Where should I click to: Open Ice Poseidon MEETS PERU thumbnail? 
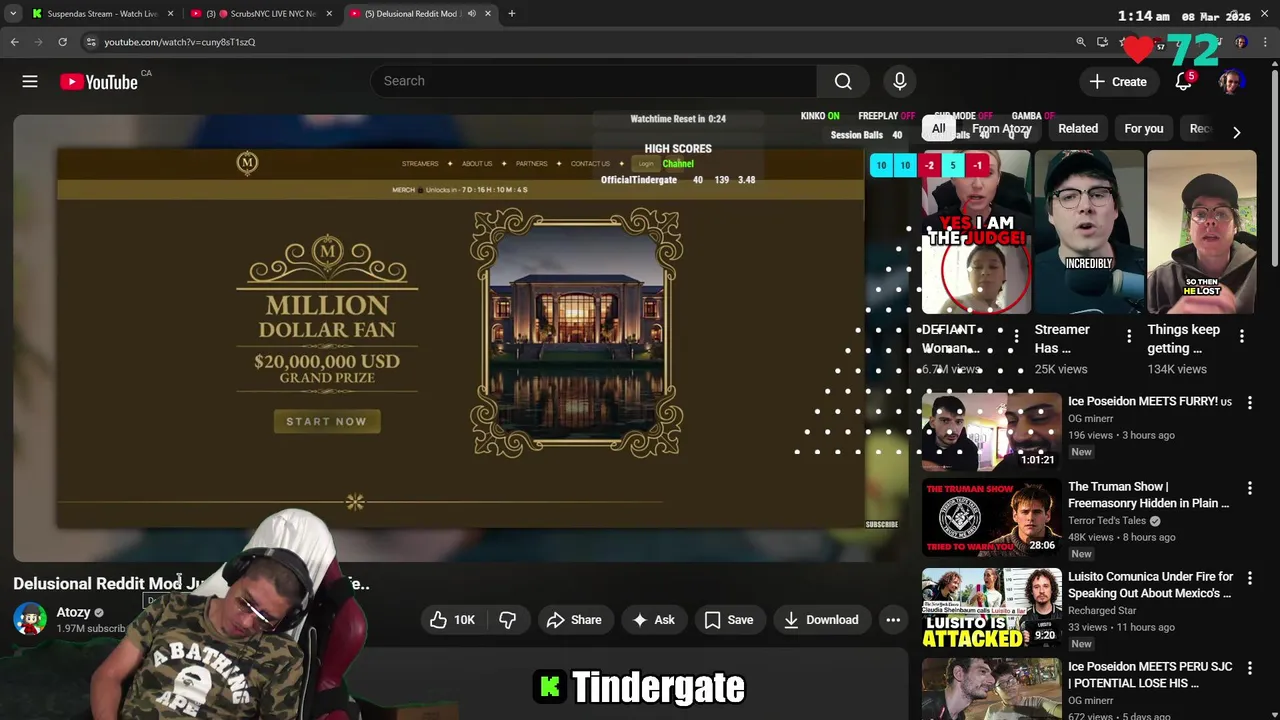tap(991, 689)
